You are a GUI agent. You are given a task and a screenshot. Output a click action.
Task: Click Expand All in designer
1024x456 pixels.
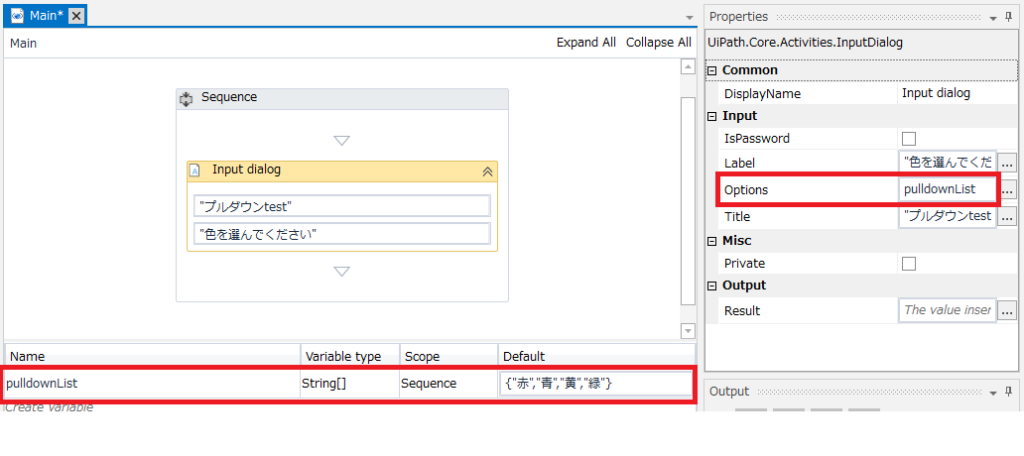(x=586, y=42)
